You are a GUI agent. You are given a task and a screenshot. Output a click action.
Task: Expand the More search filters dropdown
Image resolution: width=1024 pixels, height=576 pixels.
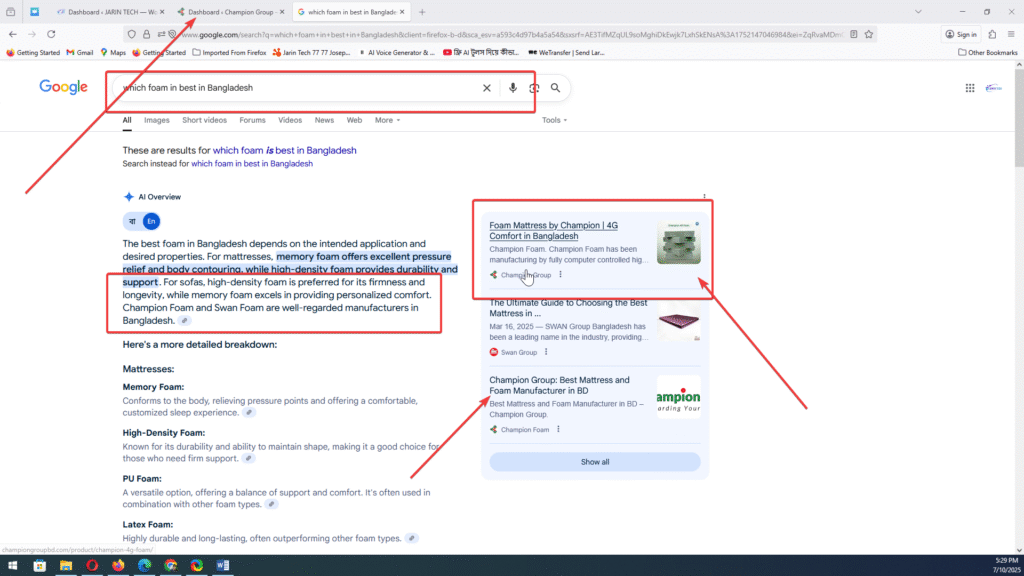(x=387, y=120)
